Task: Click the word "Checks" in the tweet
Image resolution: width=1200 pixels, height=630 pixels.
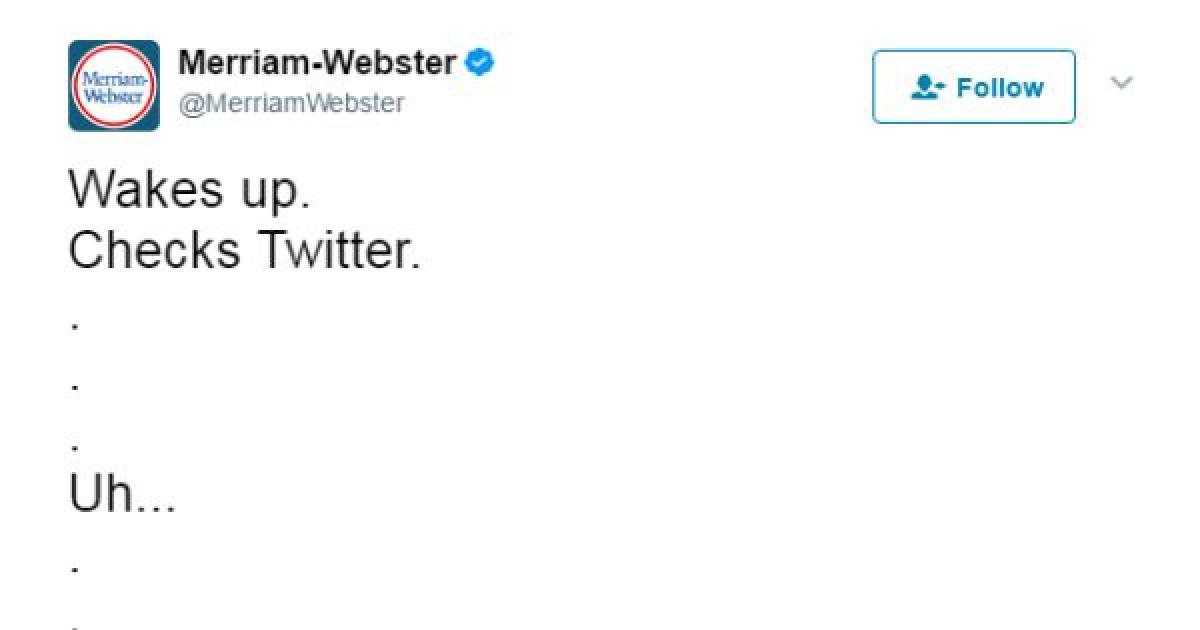Action: tap(154, 249)
